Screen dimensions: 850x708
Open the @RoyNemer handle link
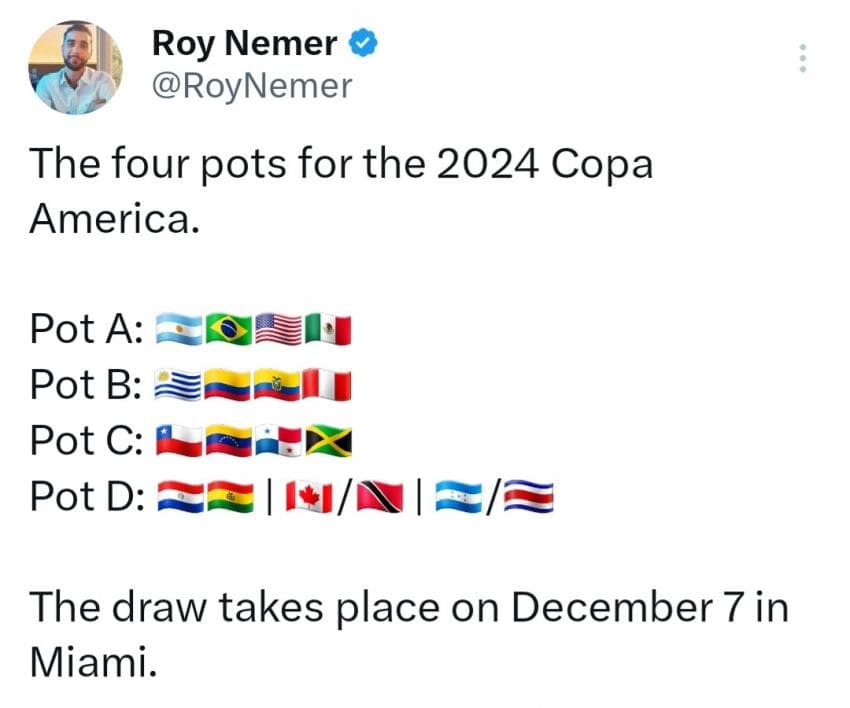pos(251,86)
